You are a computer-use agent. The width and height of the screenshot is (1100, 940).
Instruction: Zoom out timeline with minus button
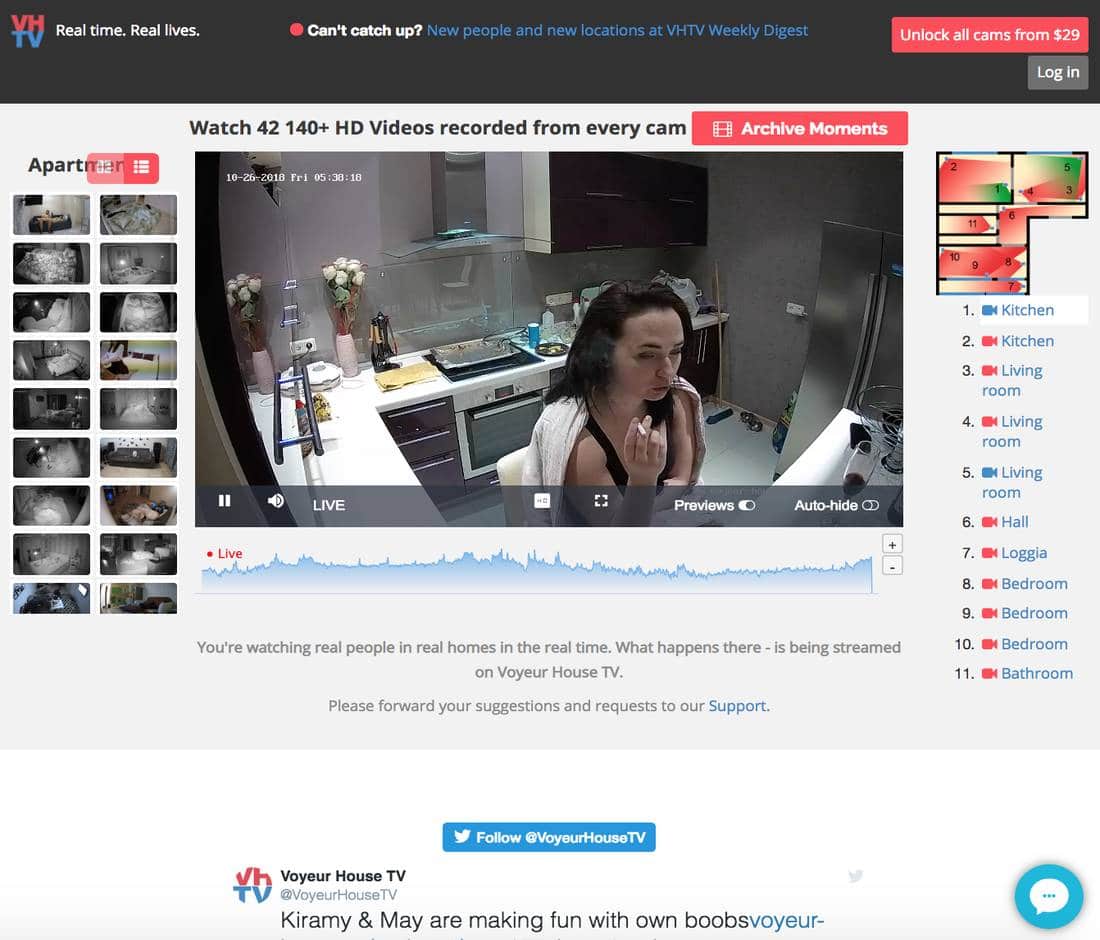[x=892, y=566]
